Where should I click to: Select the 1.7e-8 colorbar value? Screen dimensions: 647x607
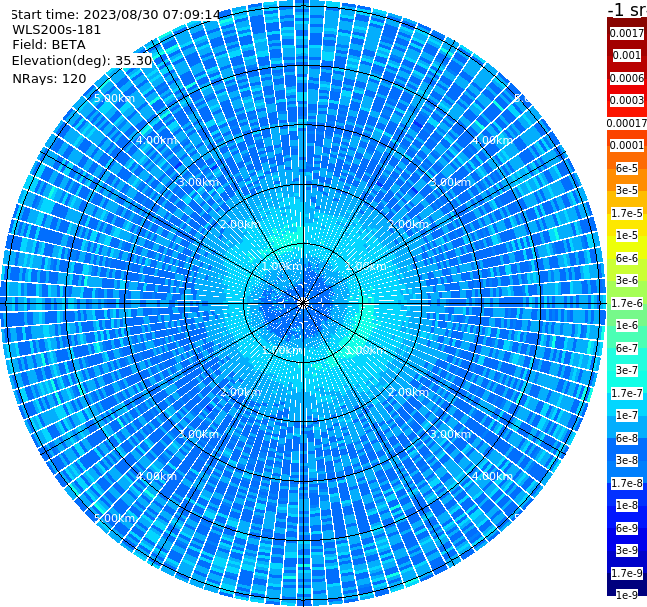(x=627, y=483)
